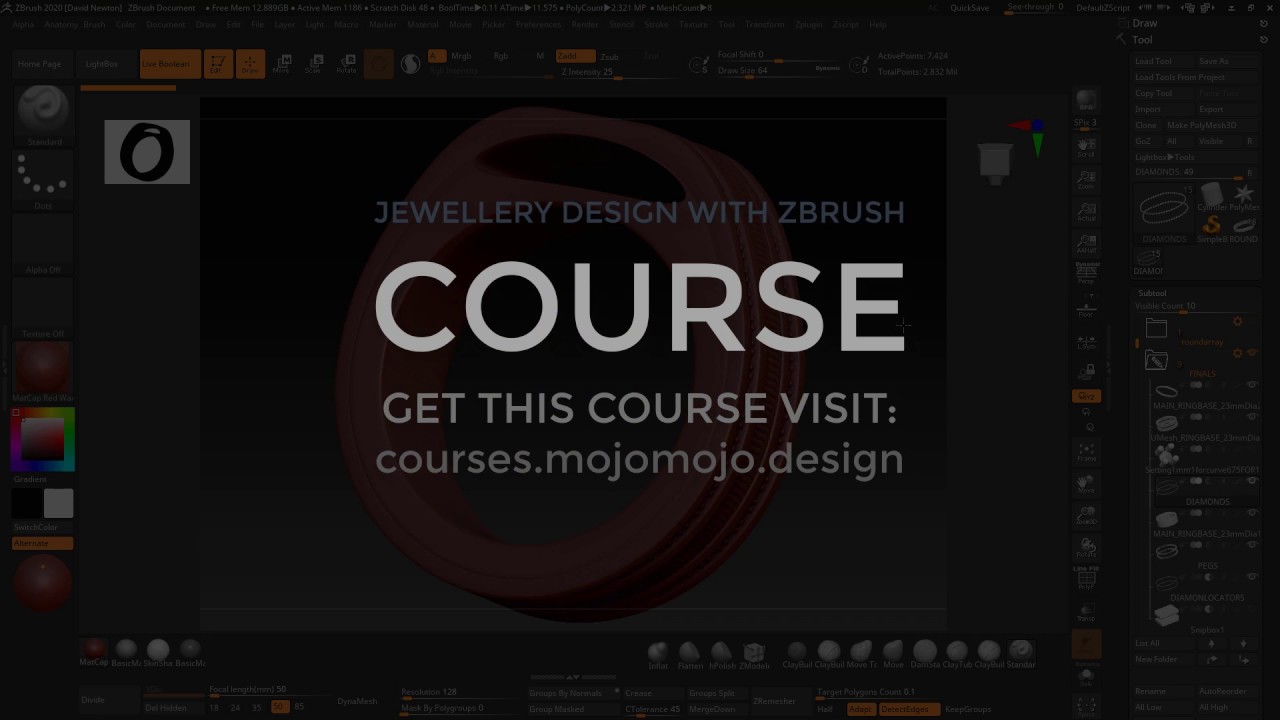The width and height of the screenshot is (1280, 720).
Task: Select the Cylinder tool thumbnail
Action: [x=1212, y=196]
